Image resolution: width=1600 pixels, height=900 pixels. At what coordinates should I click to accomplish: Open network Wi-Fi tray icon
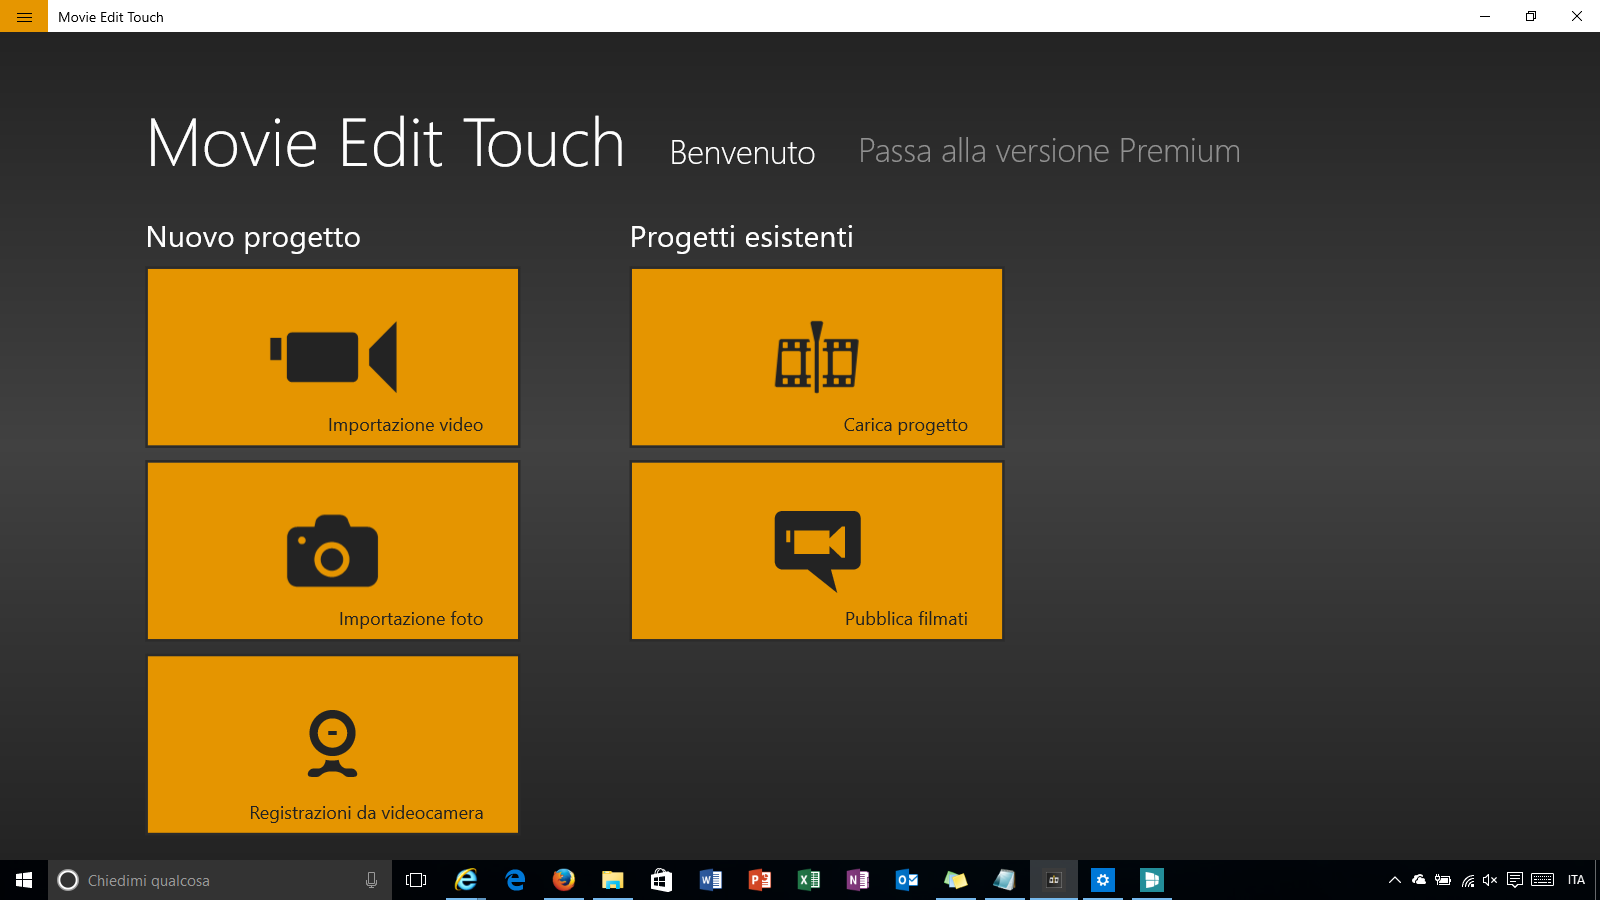click(x=1467, y=880)
